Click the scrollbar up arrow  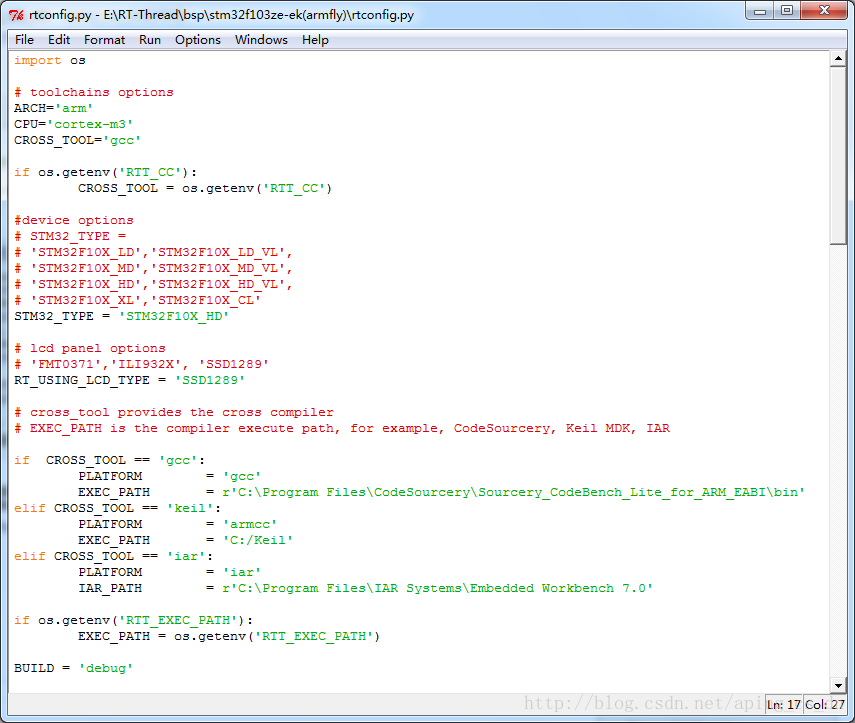[x=838, y=58]
